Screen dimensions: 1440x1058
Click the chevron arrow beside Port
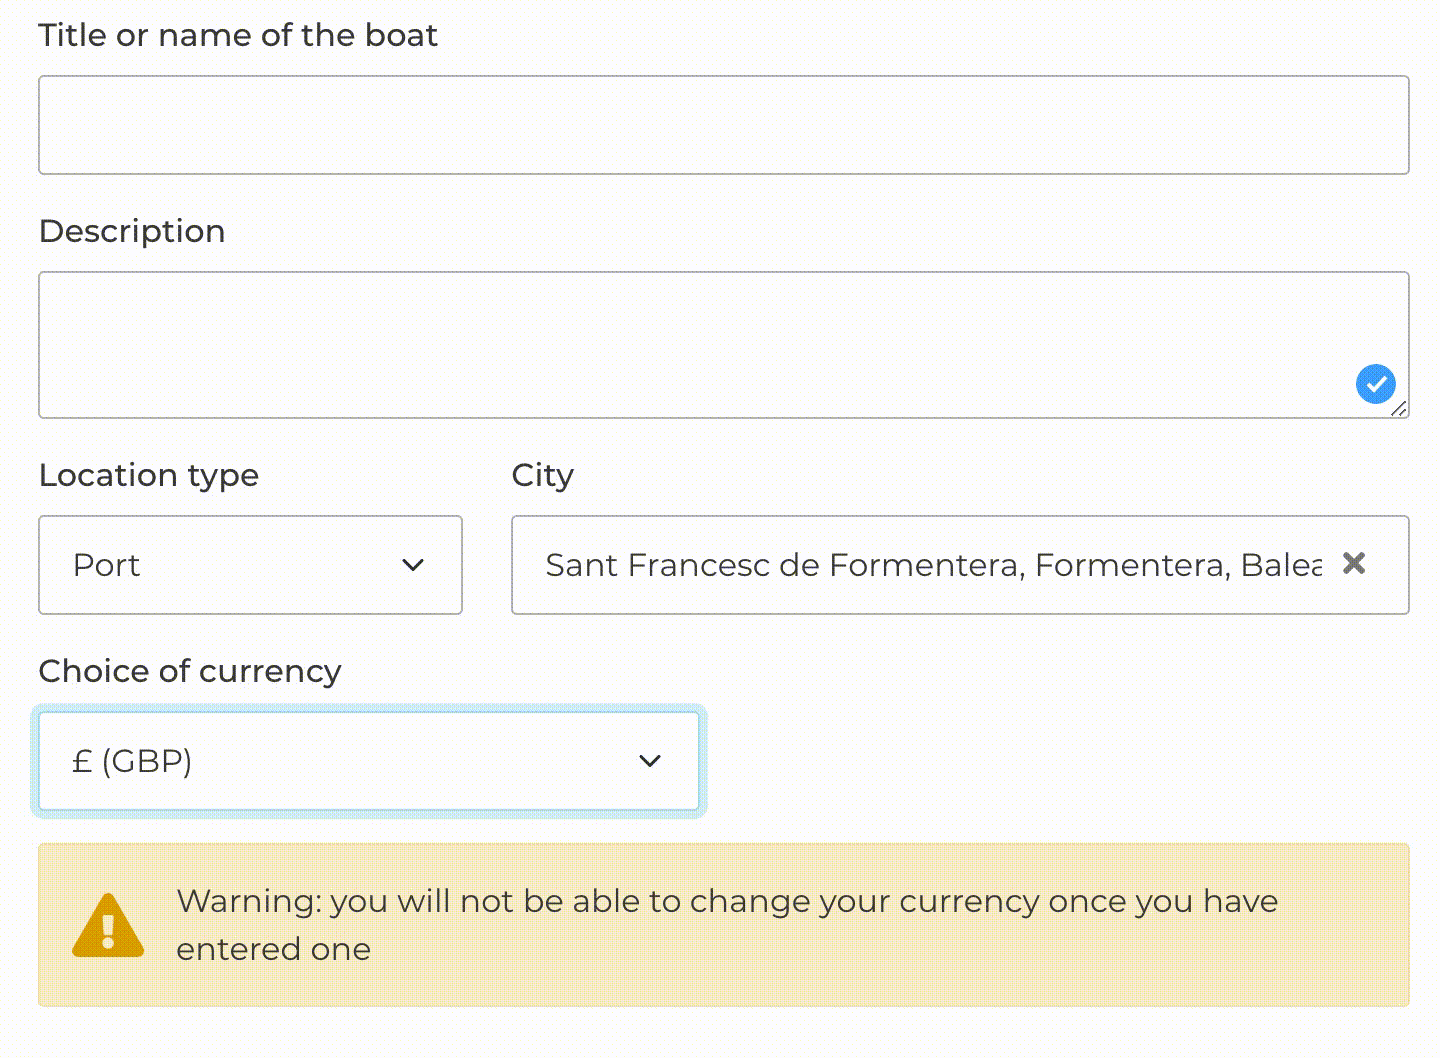(413, 565)
